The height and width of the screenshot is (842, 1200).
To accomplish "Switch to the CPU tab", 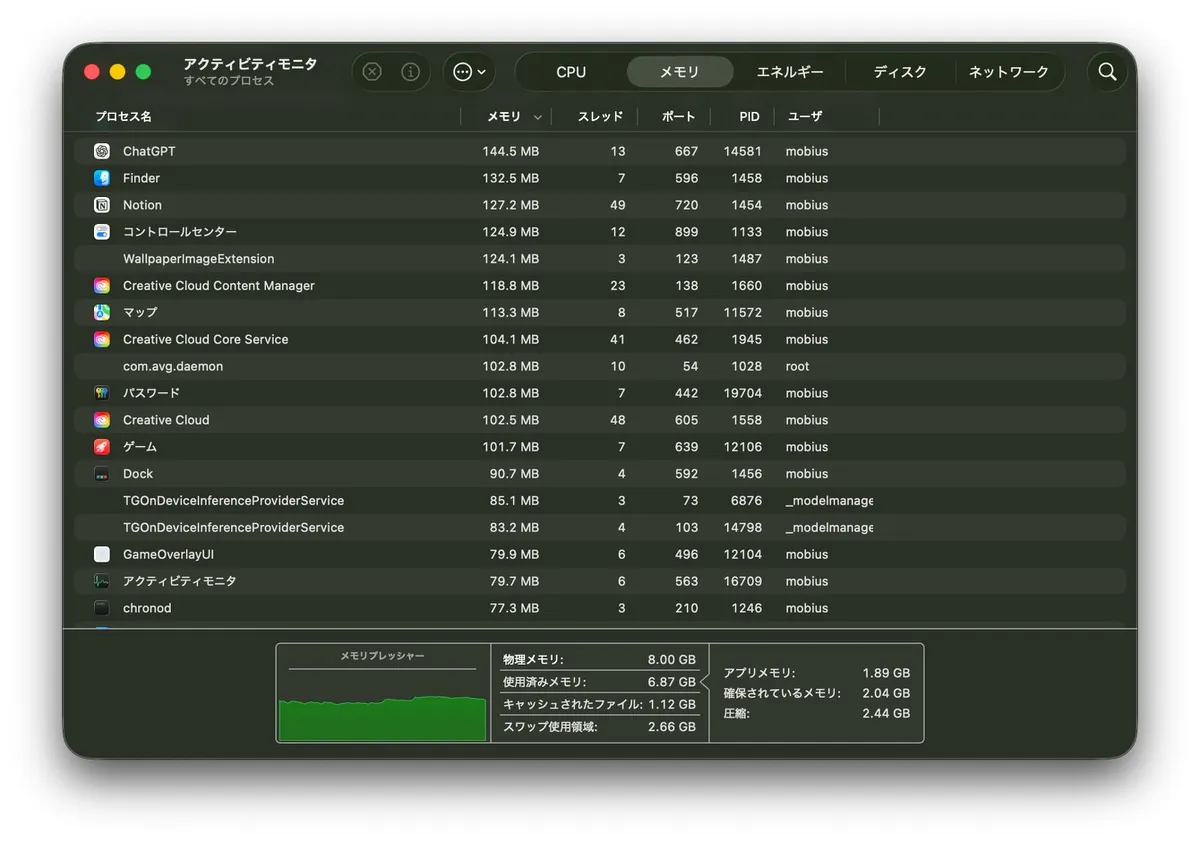I will (571, 72).
